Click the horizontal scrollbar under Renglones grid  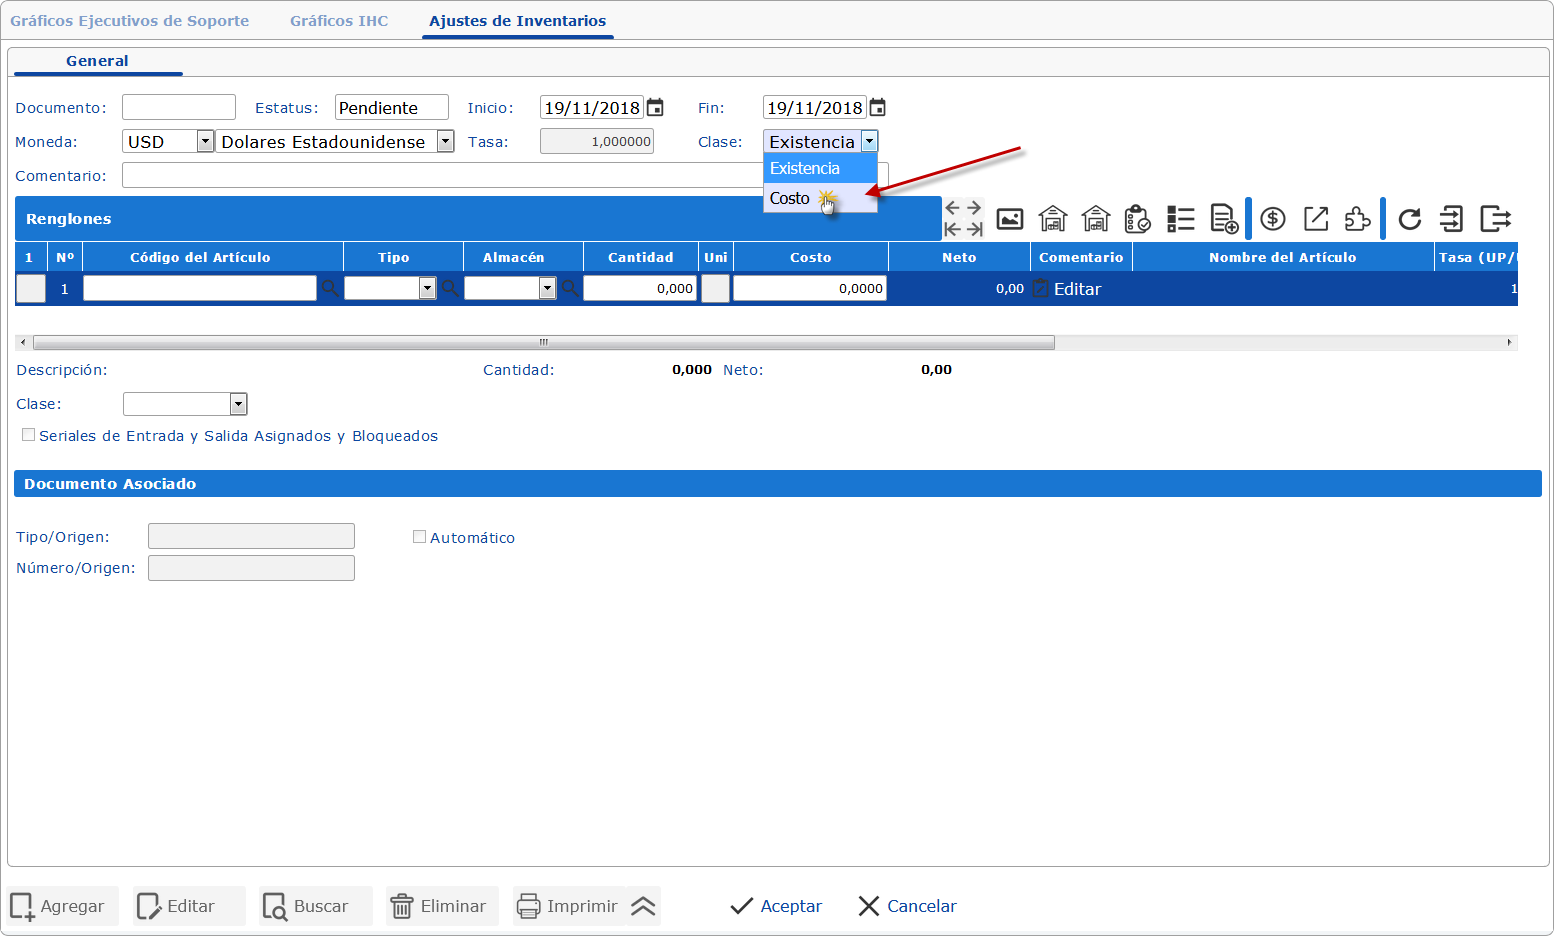click(543, 343)
